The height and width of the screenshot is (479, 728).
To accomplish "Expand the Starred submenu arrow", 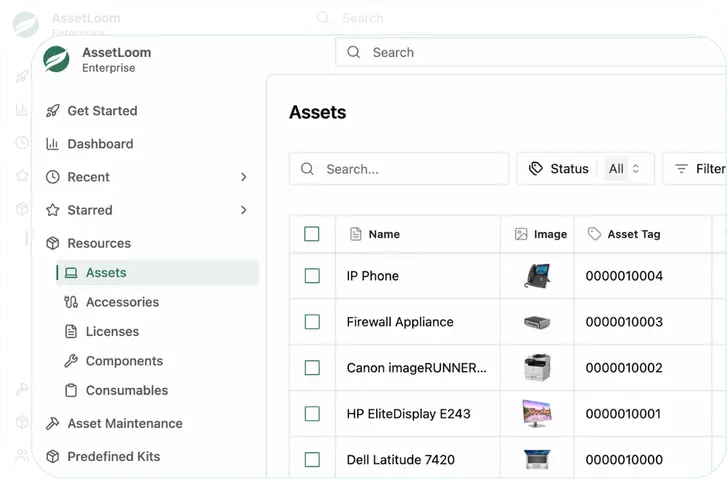I will (244, 210).
